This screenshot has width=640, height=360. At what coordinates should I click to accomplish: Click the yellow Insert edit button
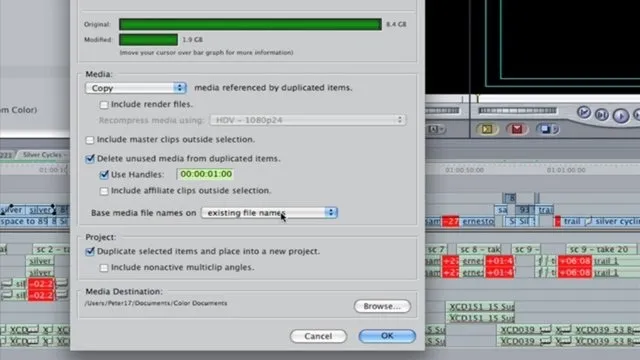click(487, 129)
